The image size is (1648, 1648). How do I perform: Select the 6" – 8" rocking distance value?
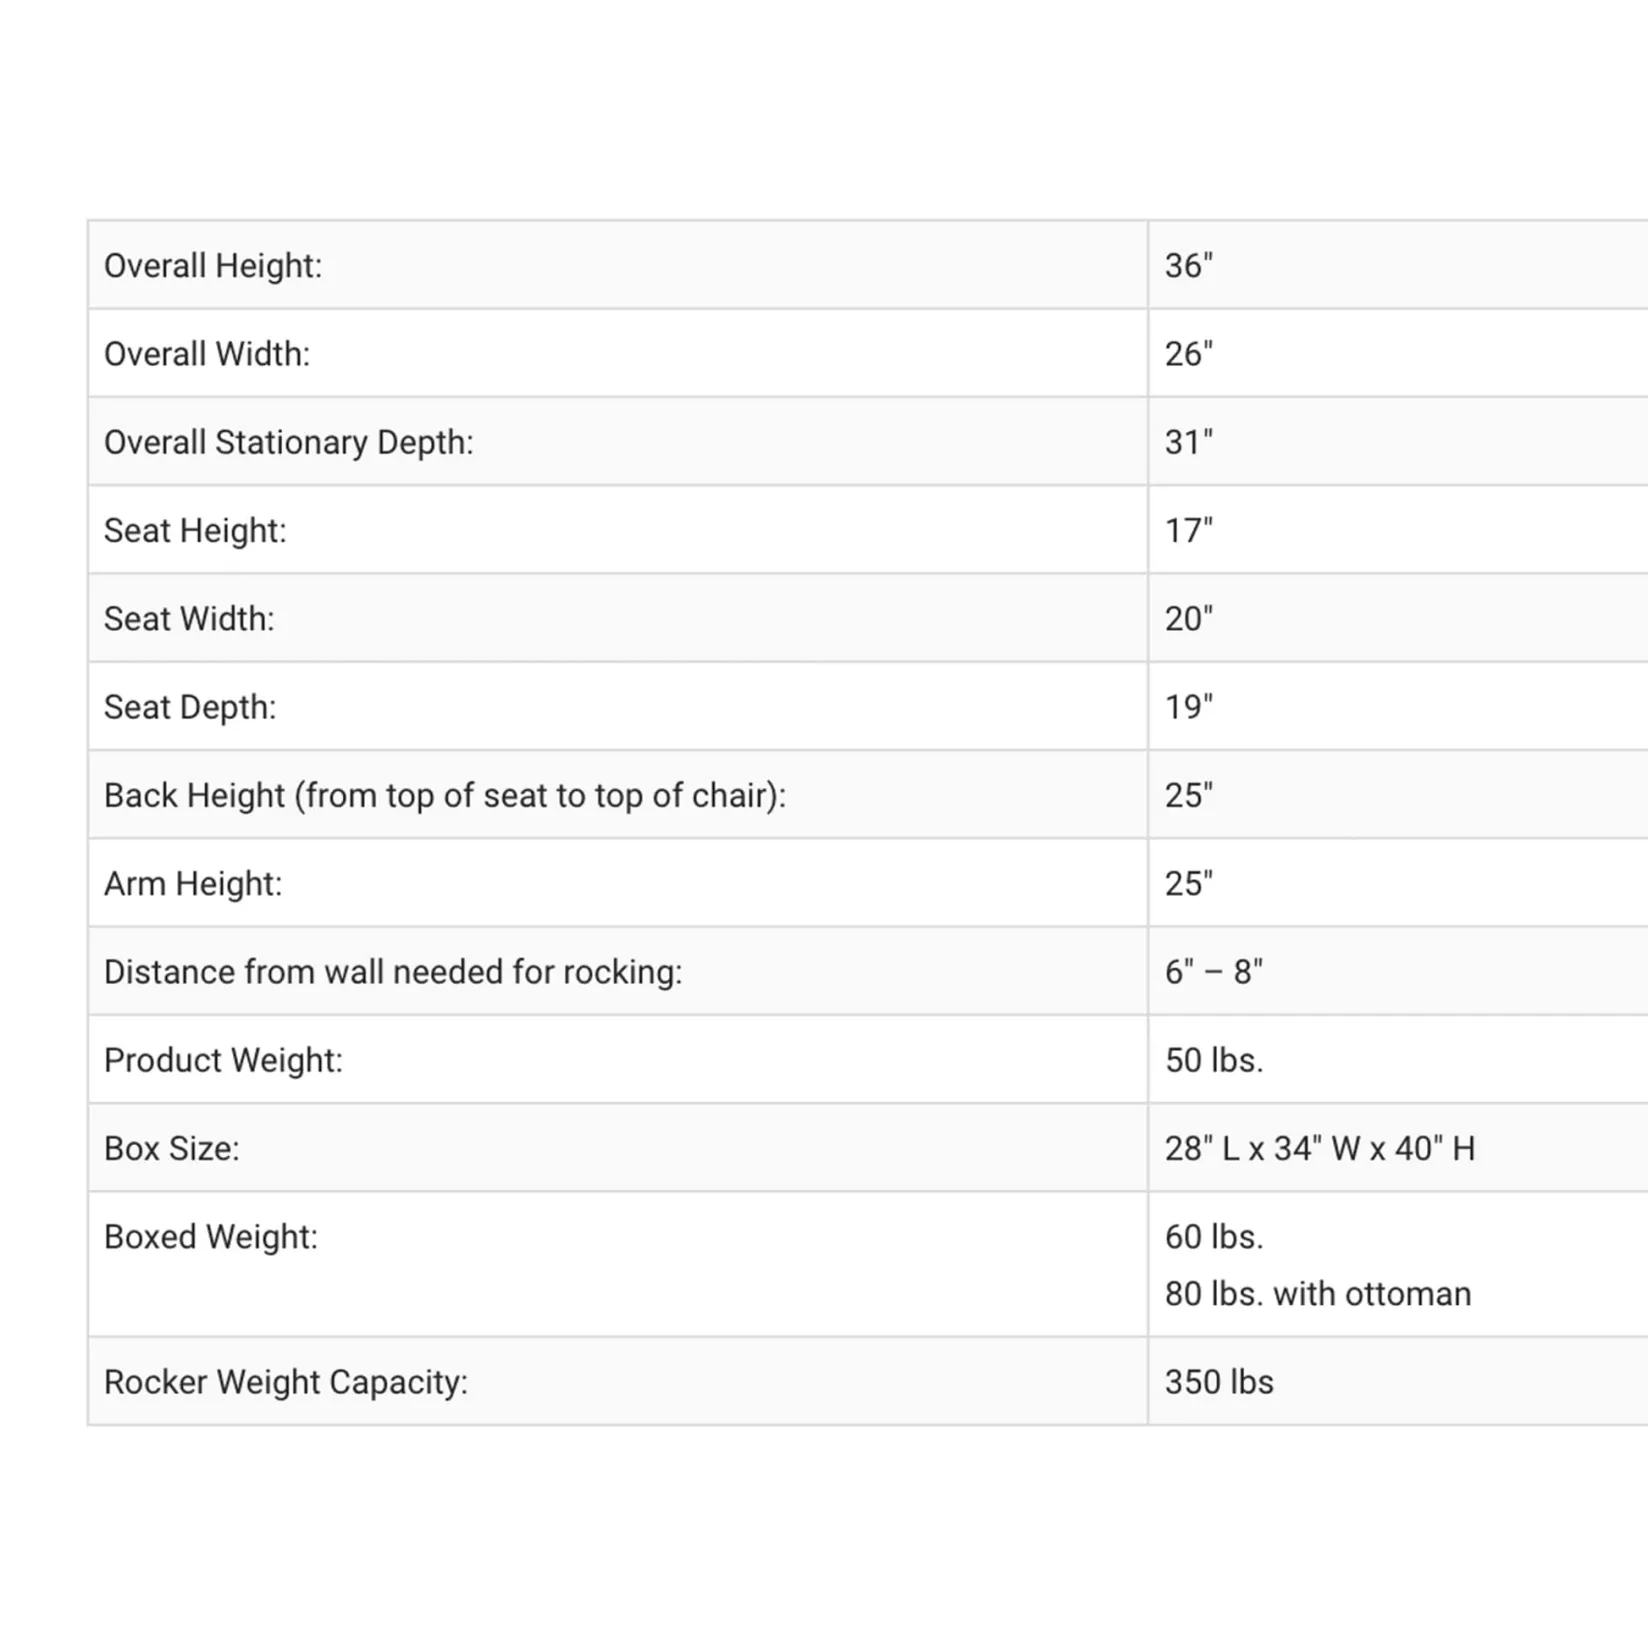coord(1213,972)
